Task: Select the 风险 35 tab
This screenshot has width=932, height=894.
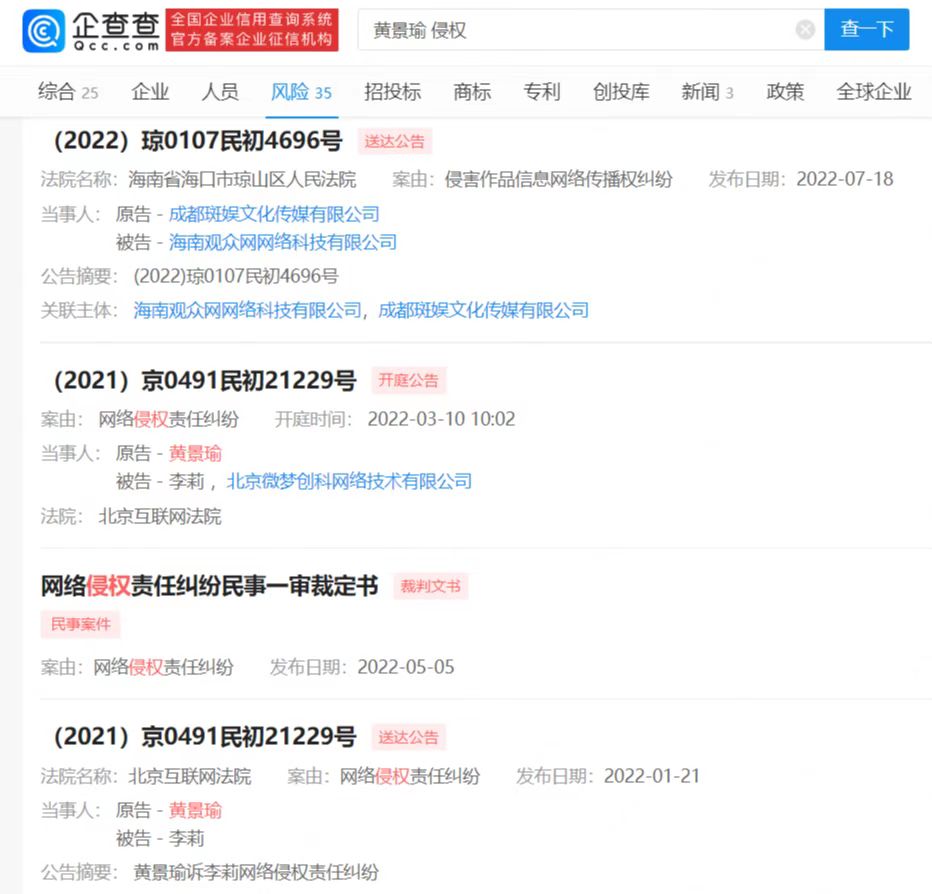Action: pyautogui.click(x=301, y=92)
